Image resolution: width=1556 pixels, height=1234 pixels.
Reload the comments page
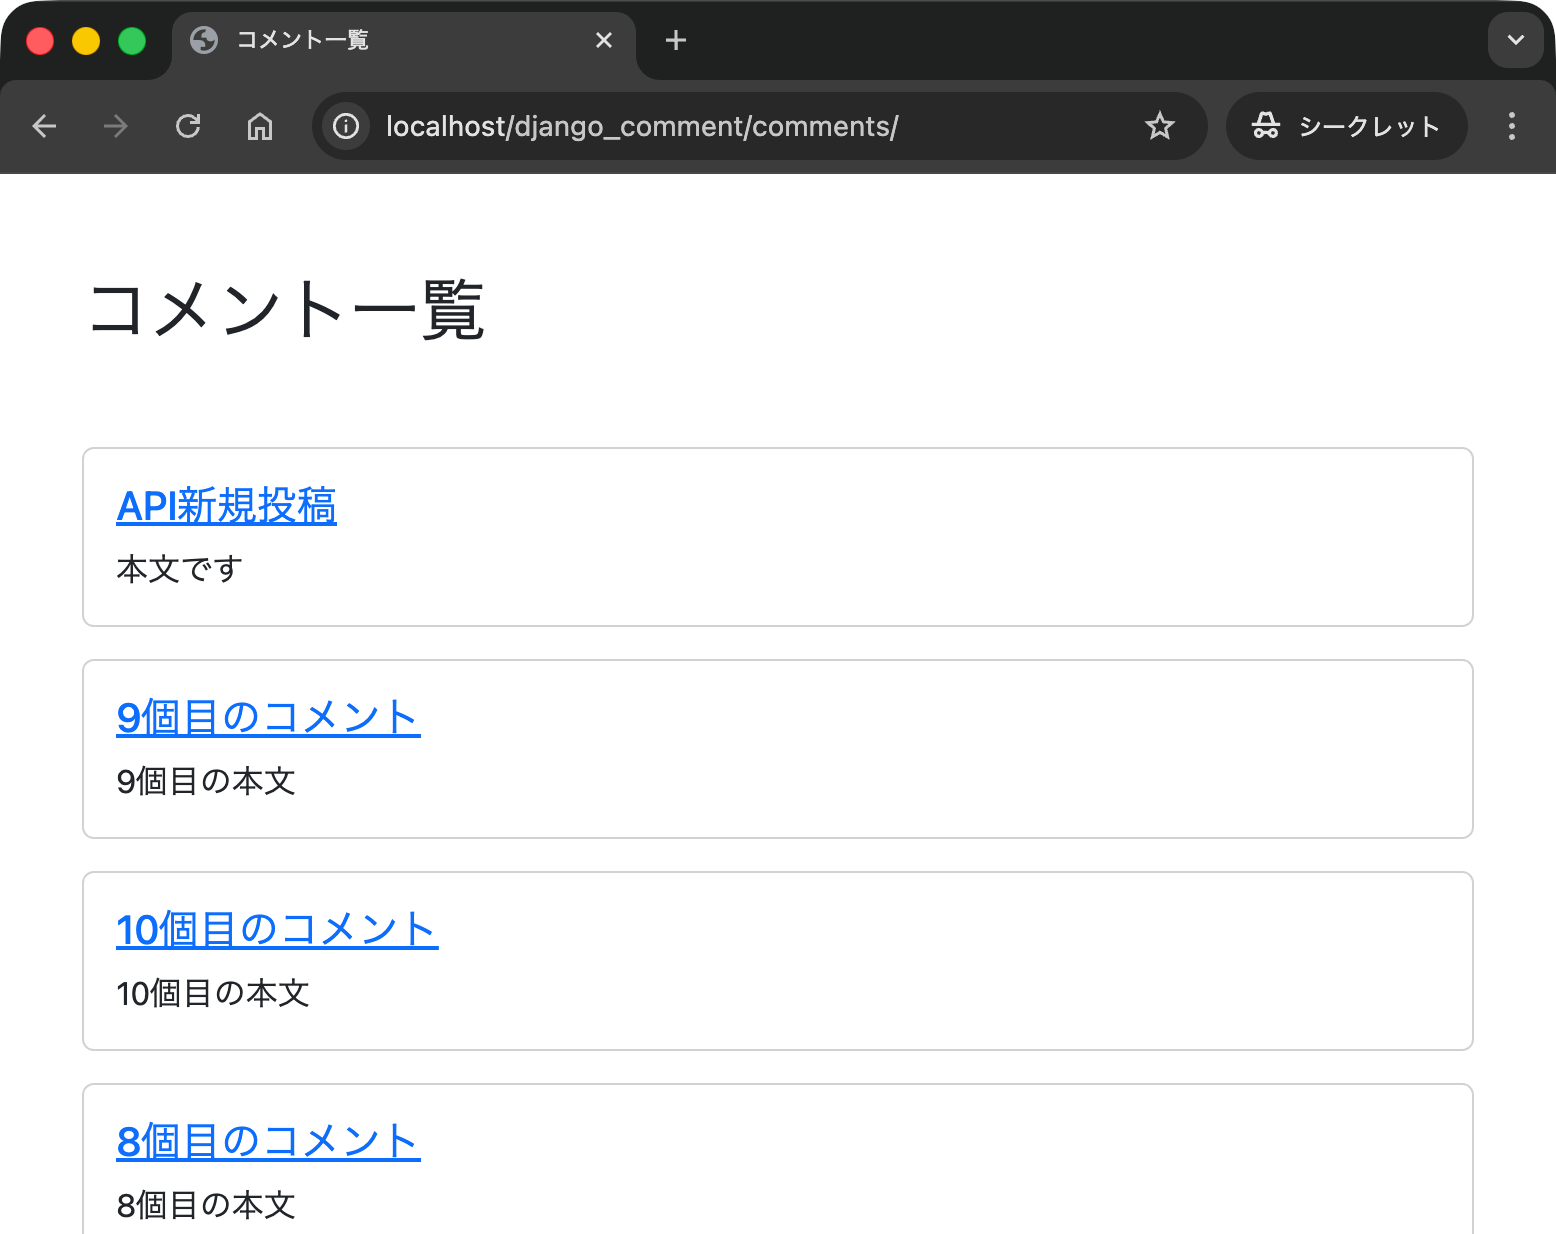[188, 126]
